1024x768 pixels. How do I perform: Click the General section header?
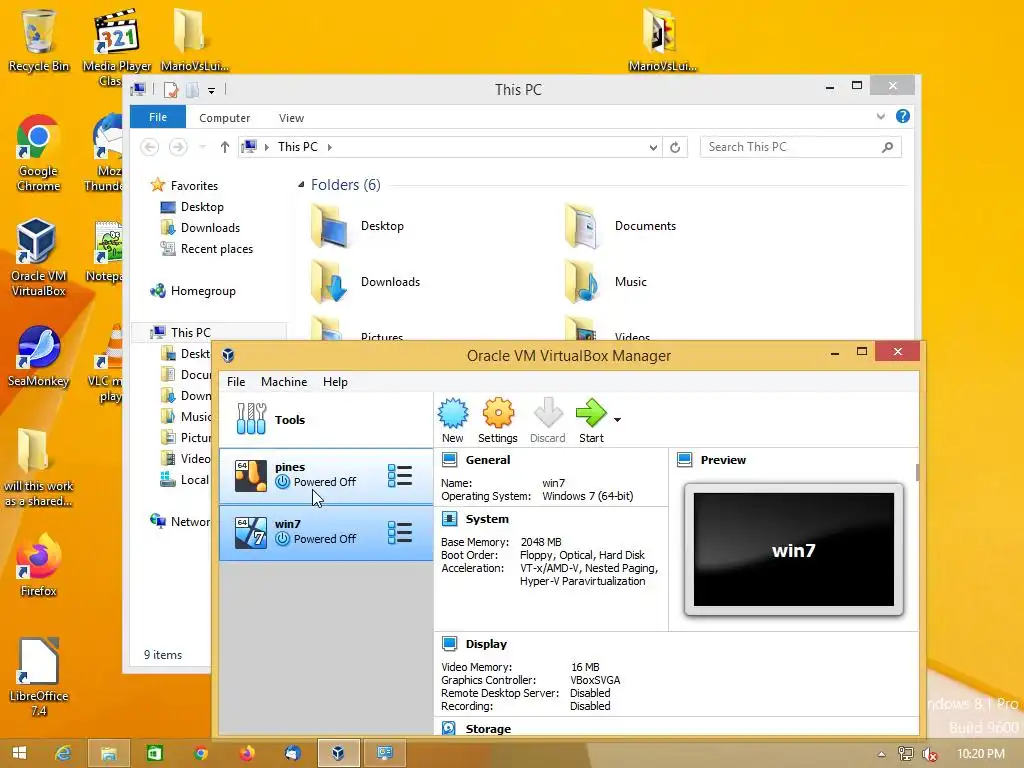point(487,460)
